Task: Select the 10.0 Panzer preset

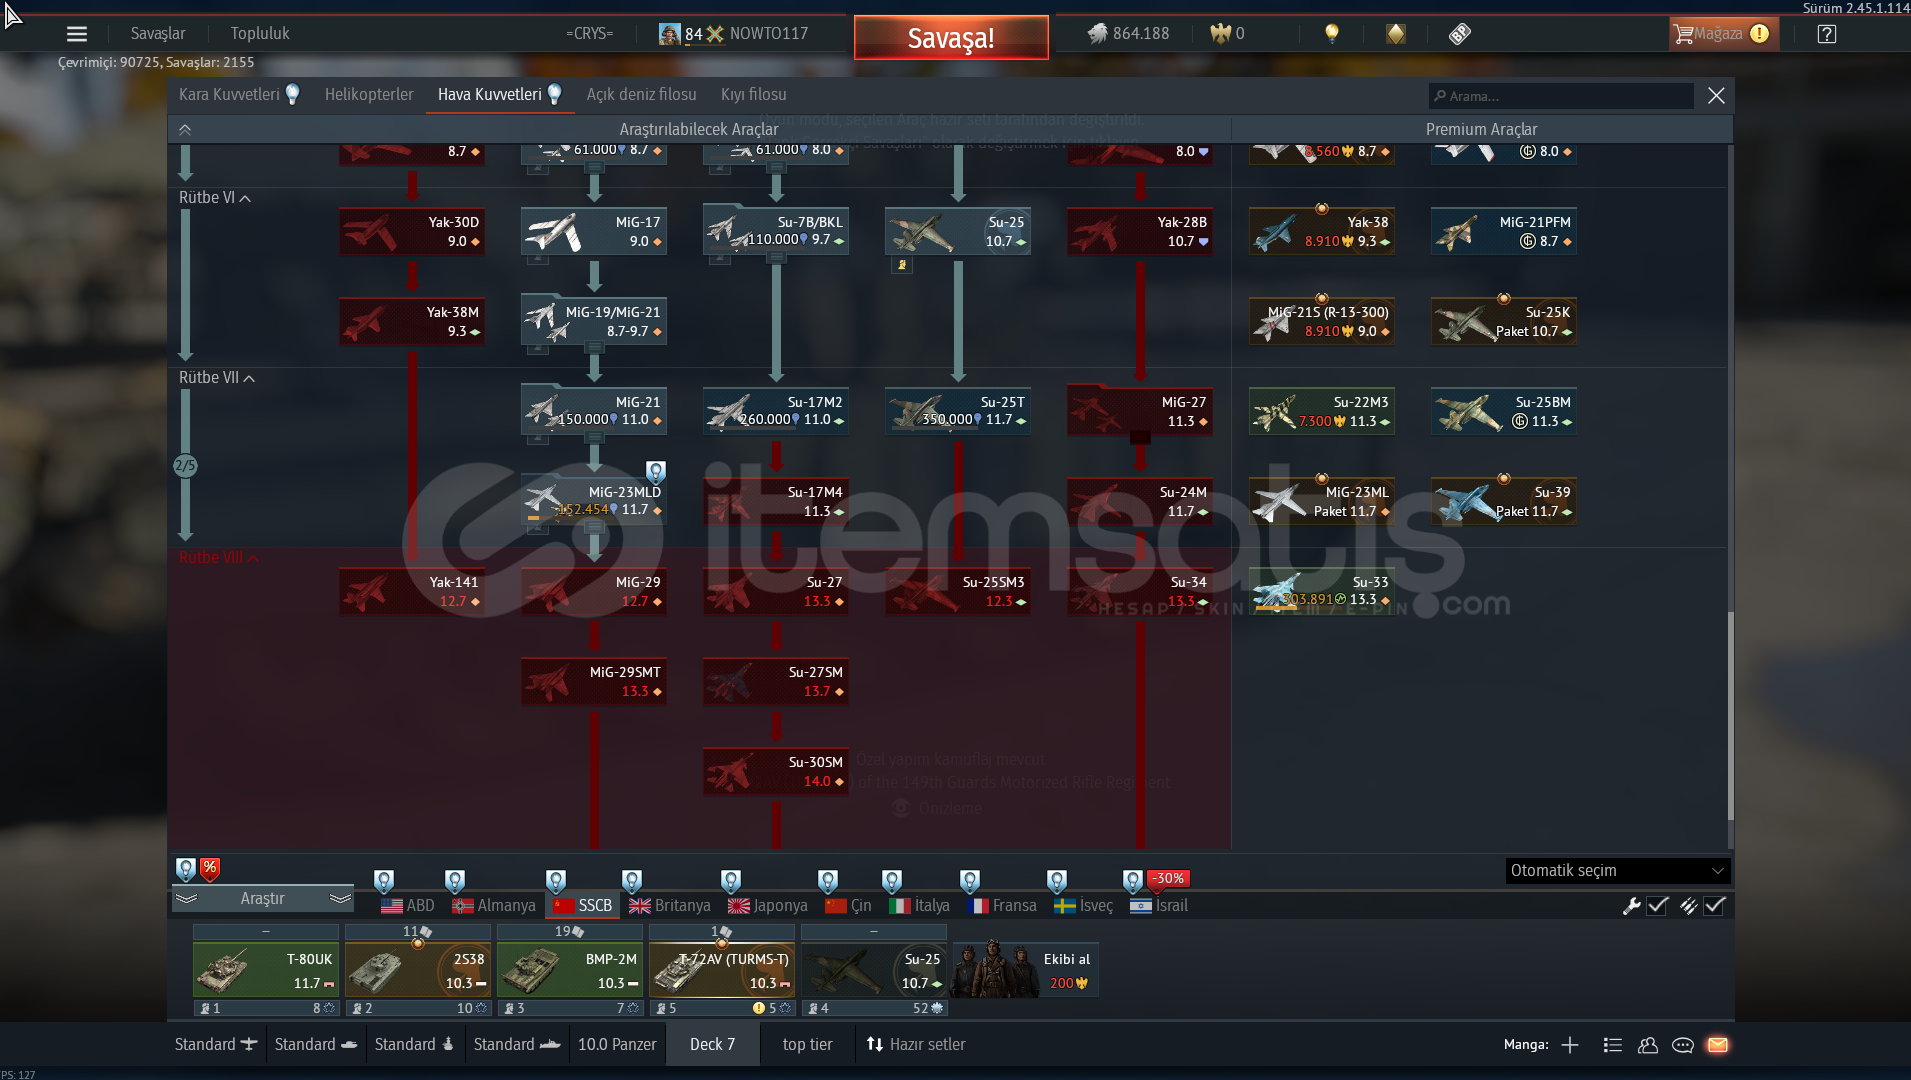Action: point(617,1044)
